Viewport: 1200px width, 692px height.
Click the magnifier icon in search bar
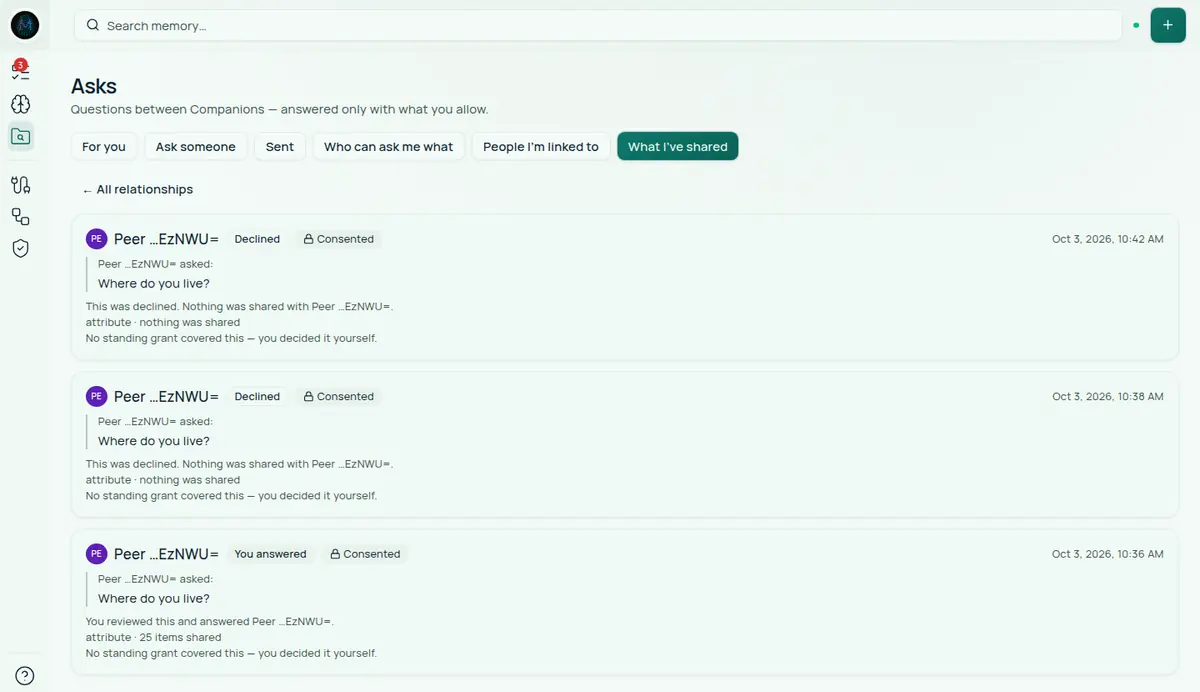[93, 25]
